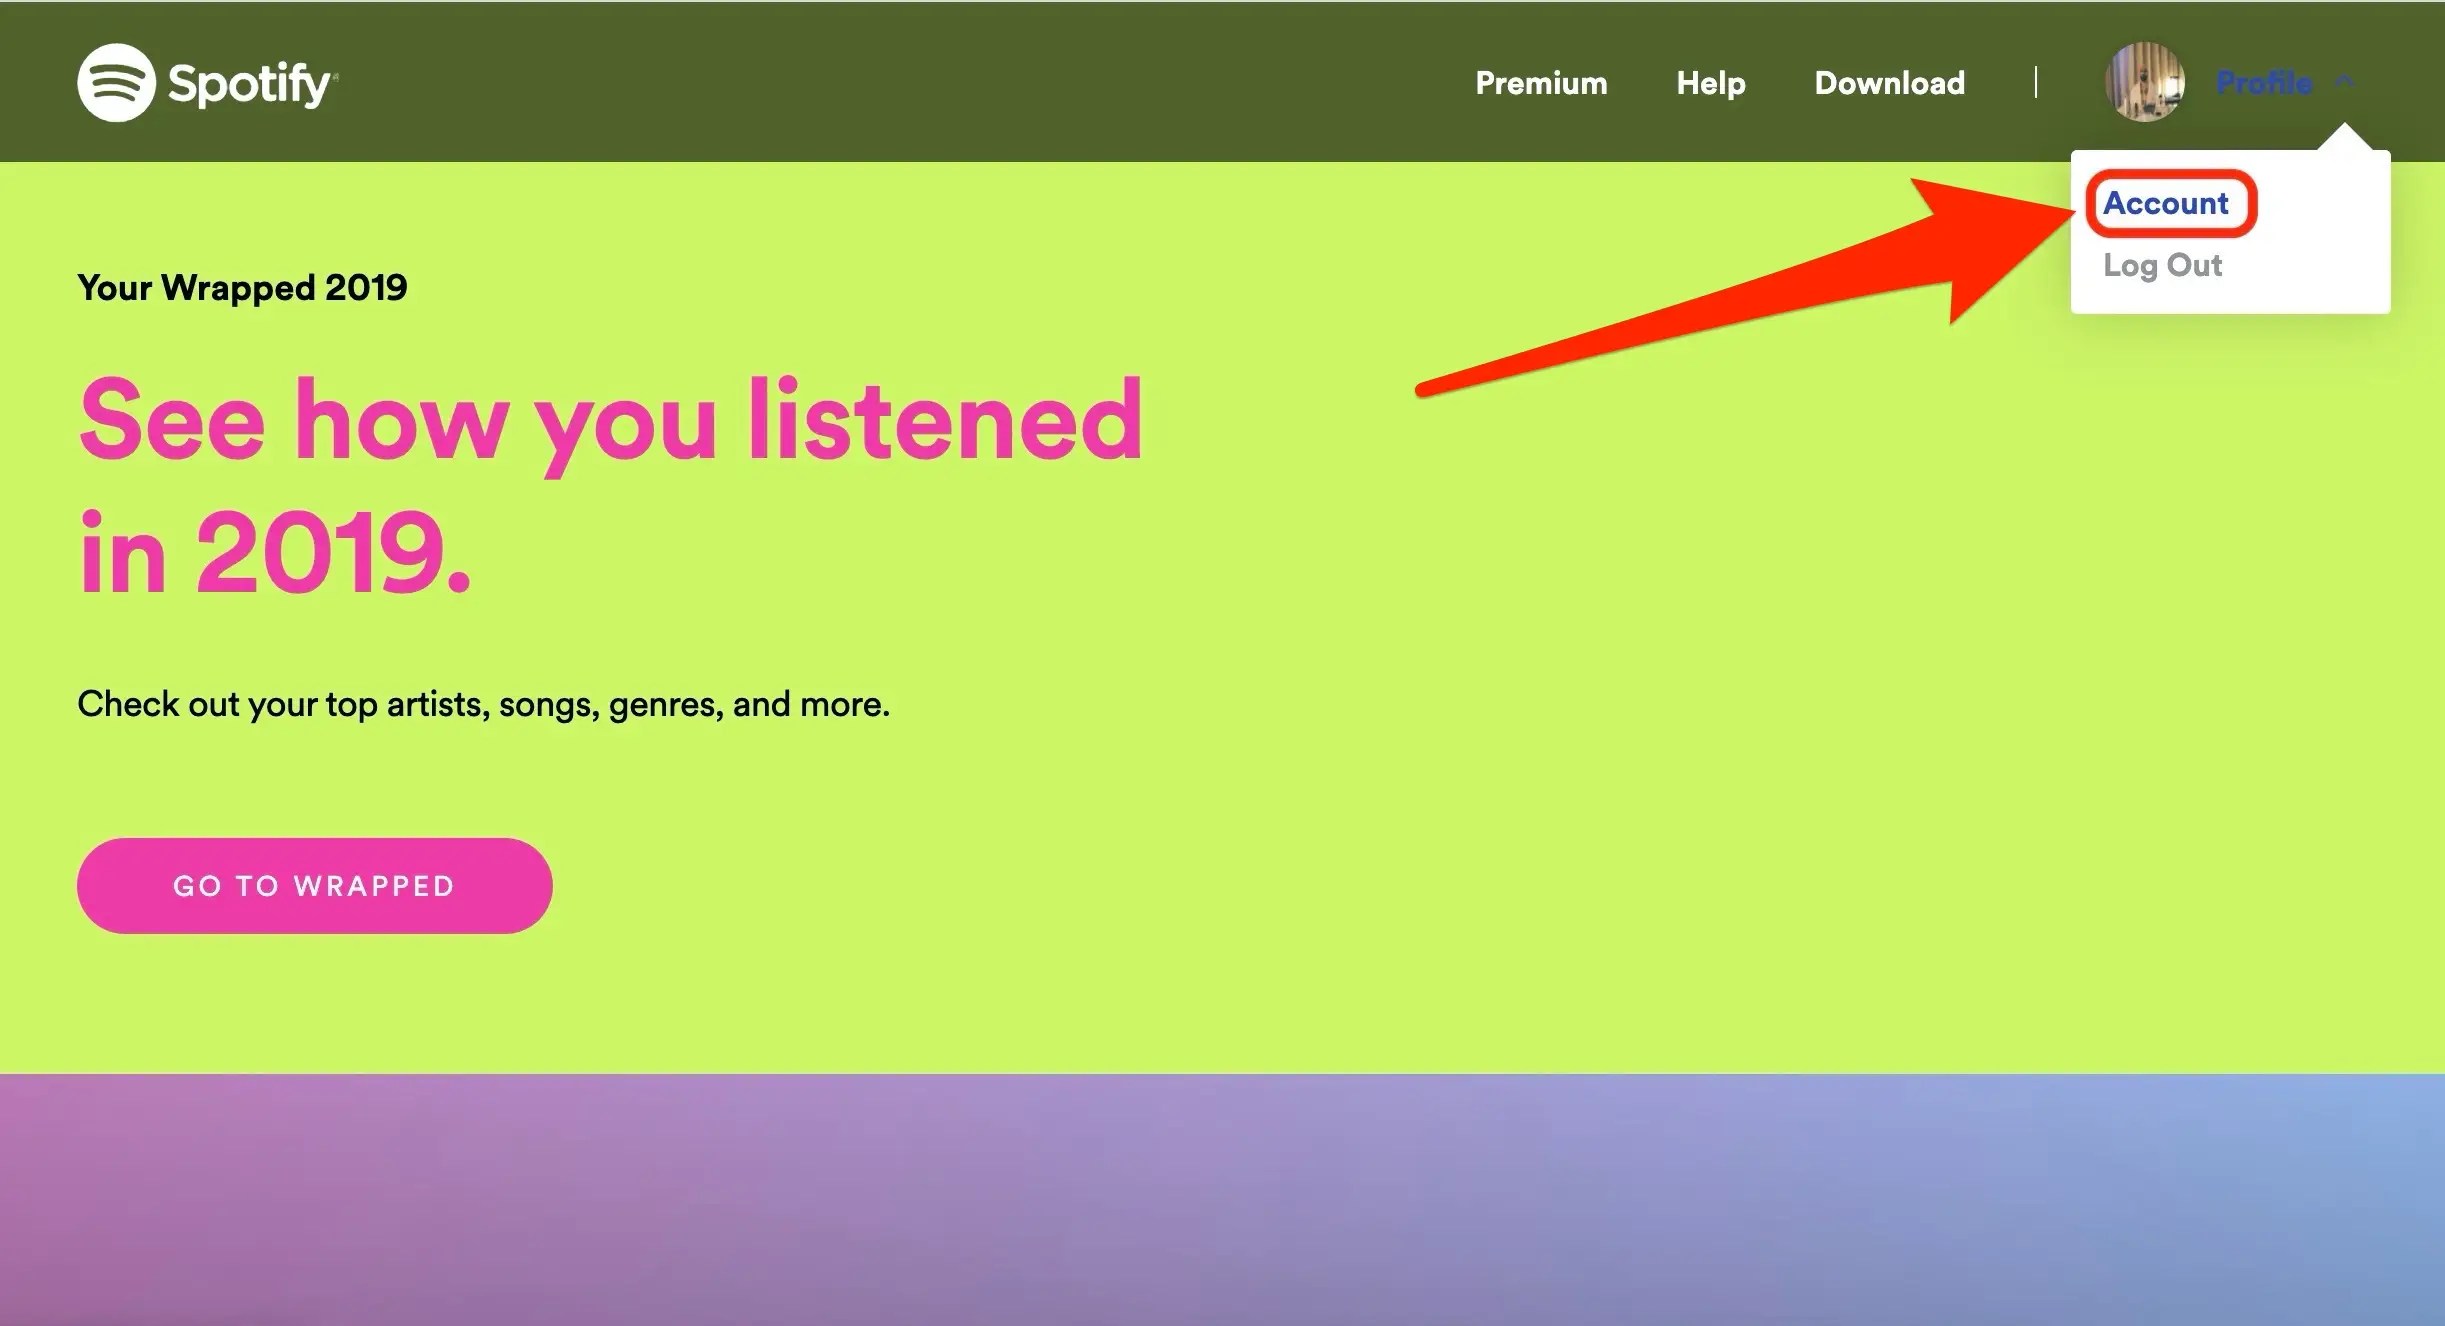Click the 'Check out your top artists' text
Viewport: 2445px width, 1326px height.
tap(483, 704)
